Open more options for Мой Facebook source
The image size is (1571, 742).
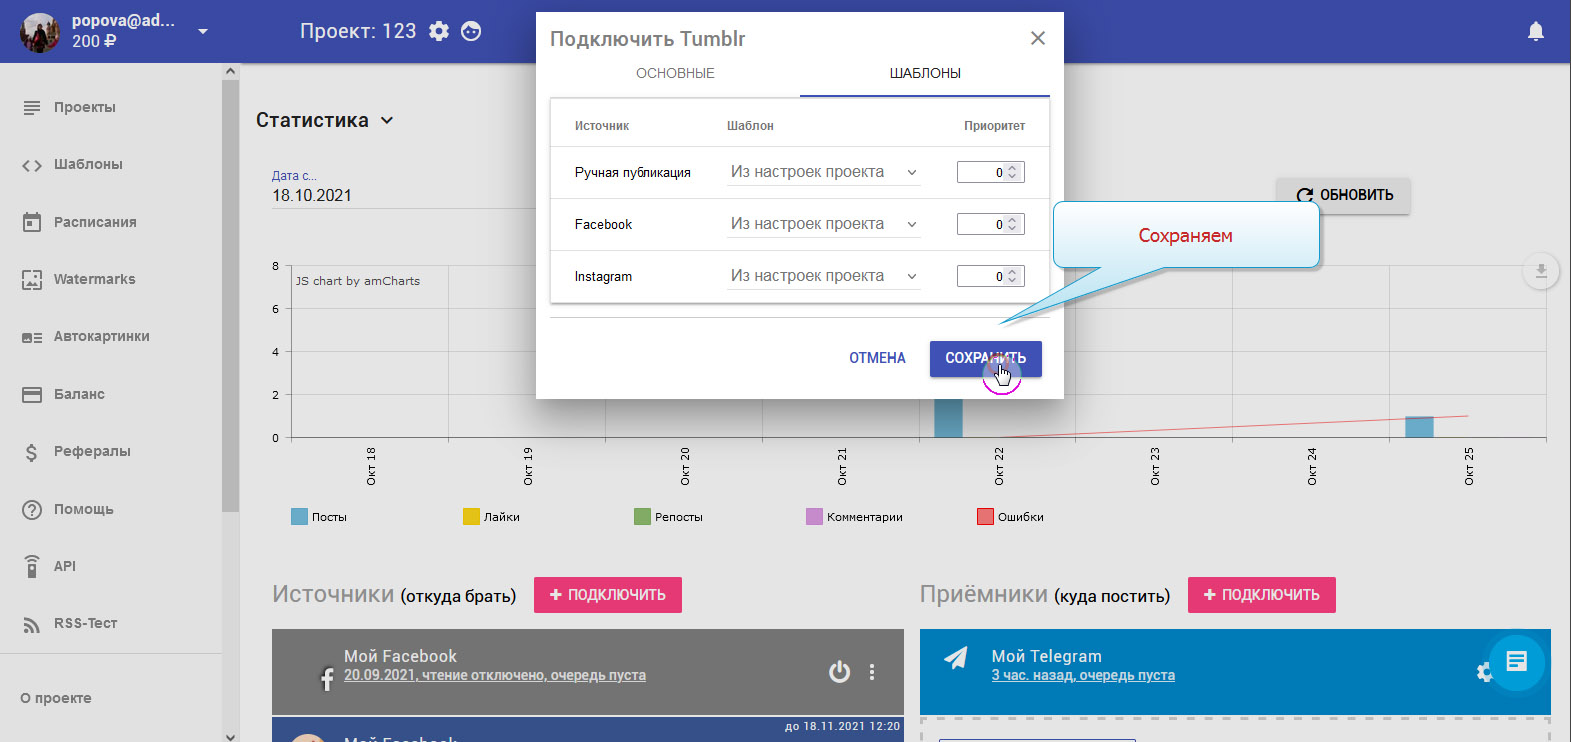872,672
